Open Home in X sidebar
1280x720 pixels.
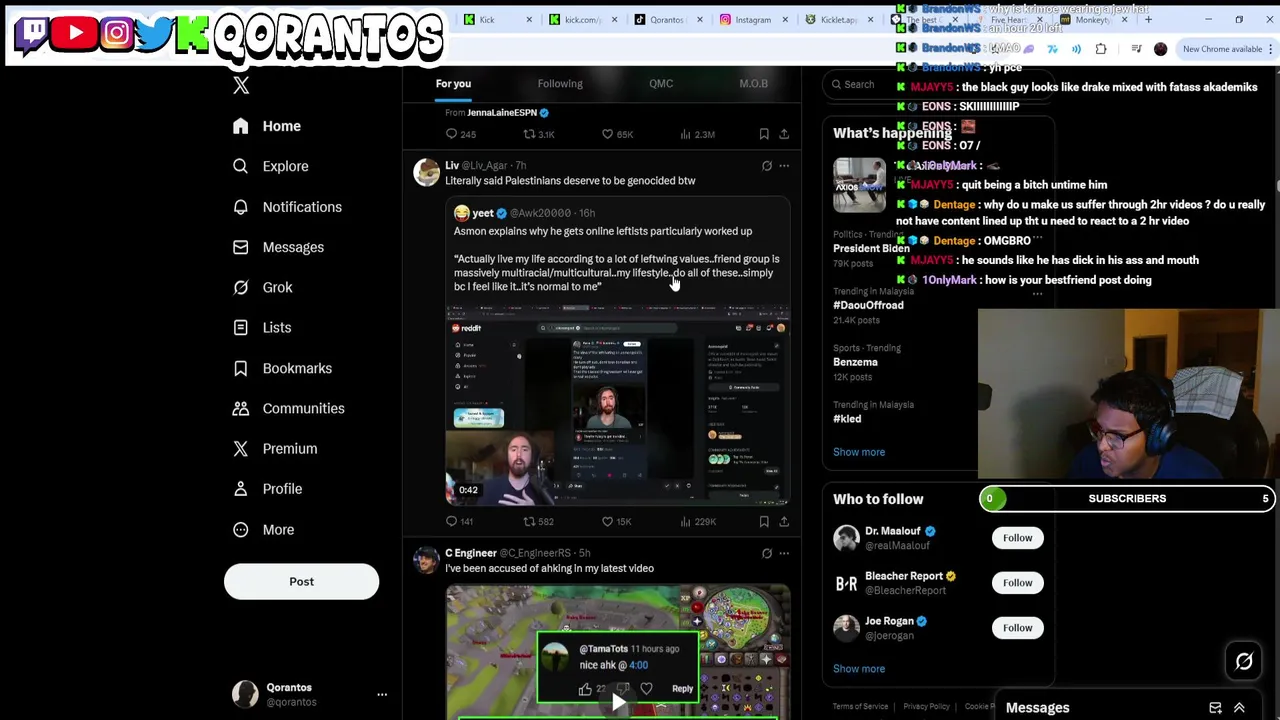266,126
